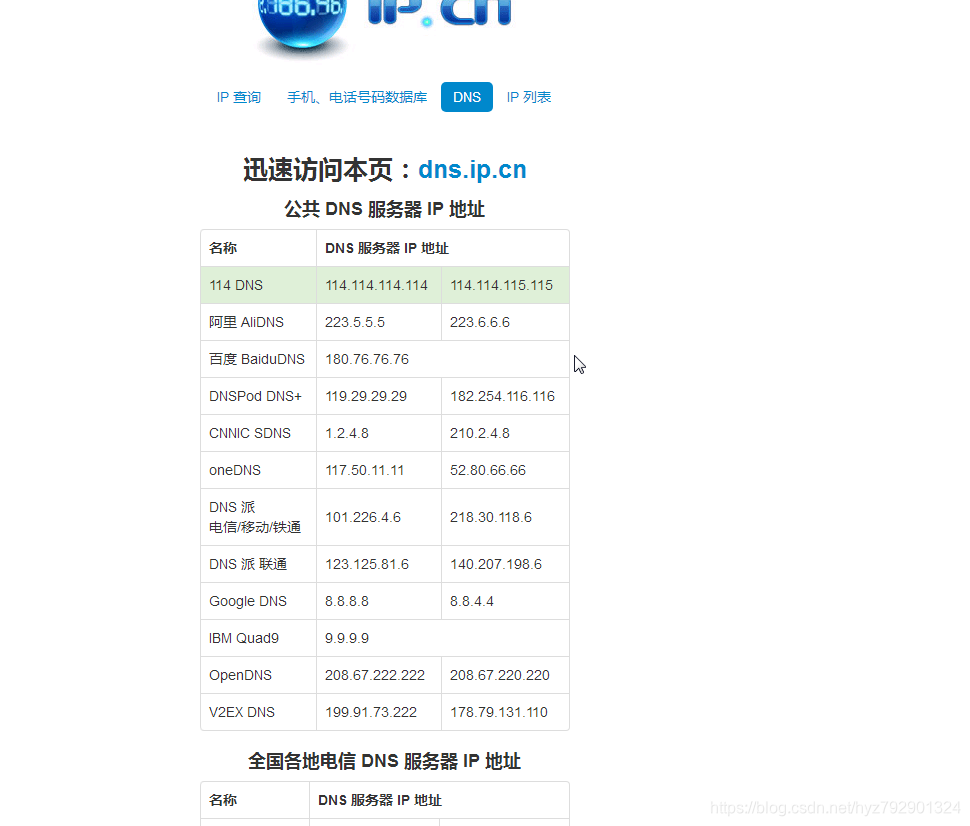Select the address 178.79.131.110
970x826 pixels.
click(x=499, y=712)
